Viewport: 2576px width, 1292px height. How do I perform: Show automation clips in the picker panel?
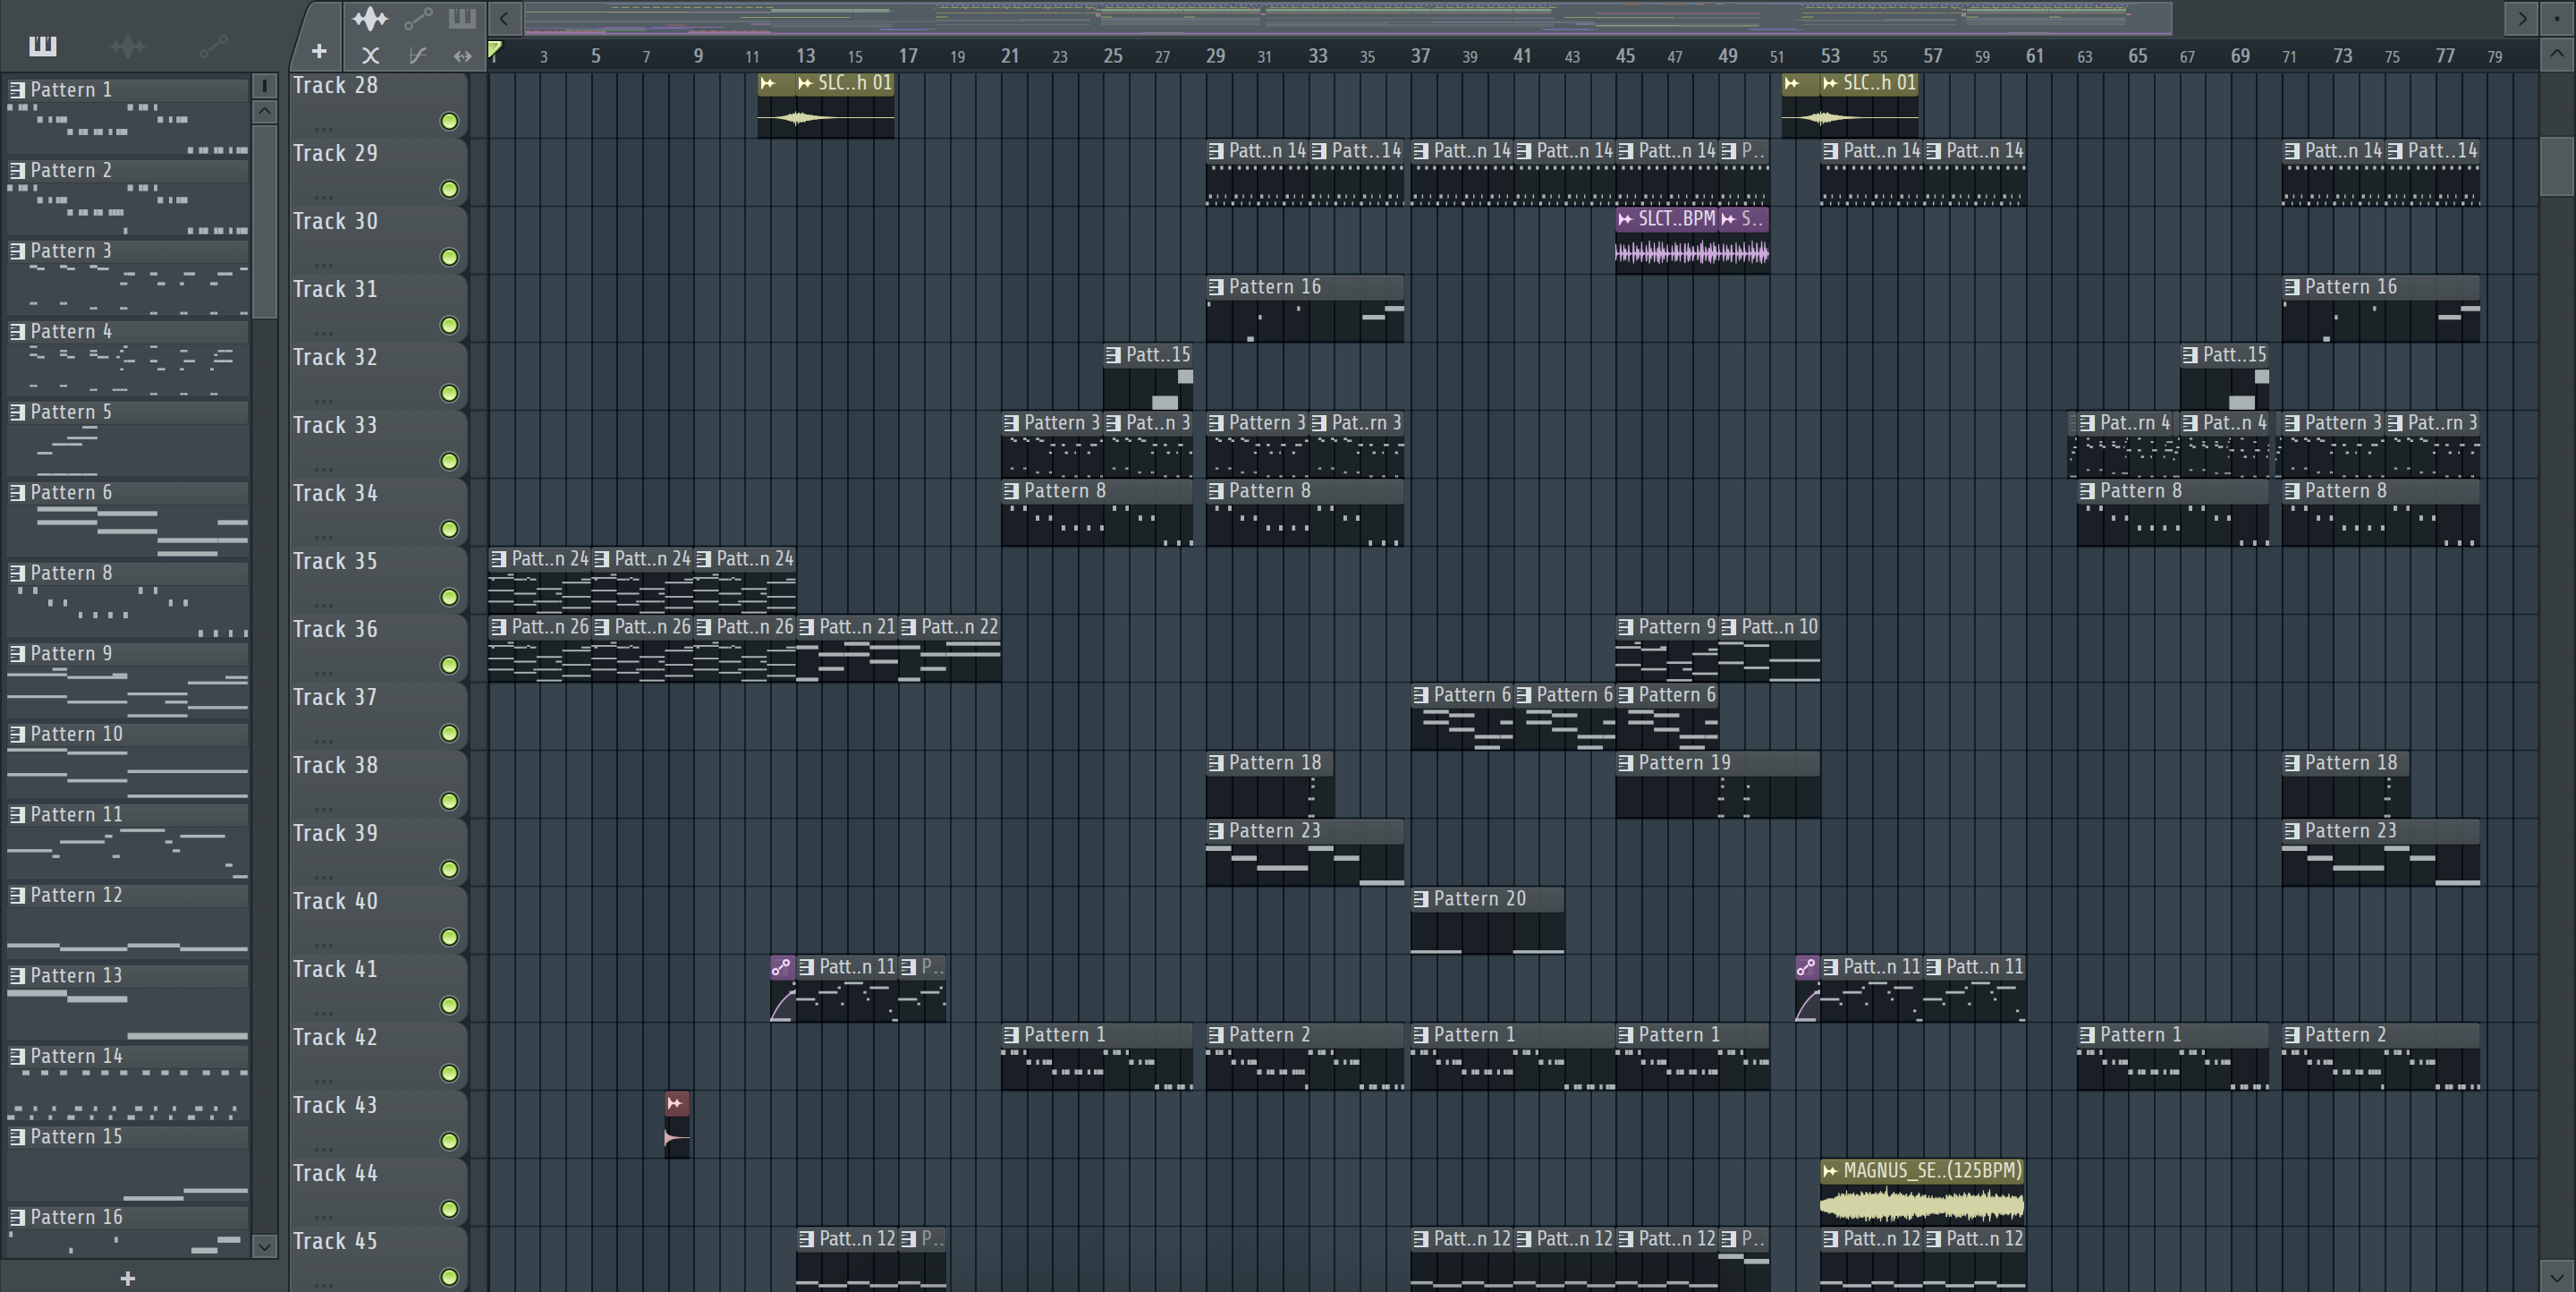(213, 45)
